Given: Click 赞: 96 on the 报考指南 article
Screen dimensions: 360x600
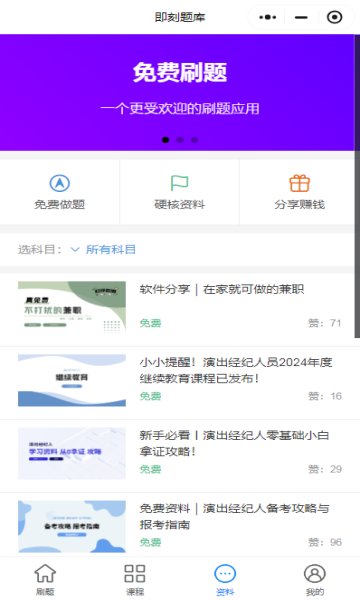Looking at the screenshot, I should (325, 543).
